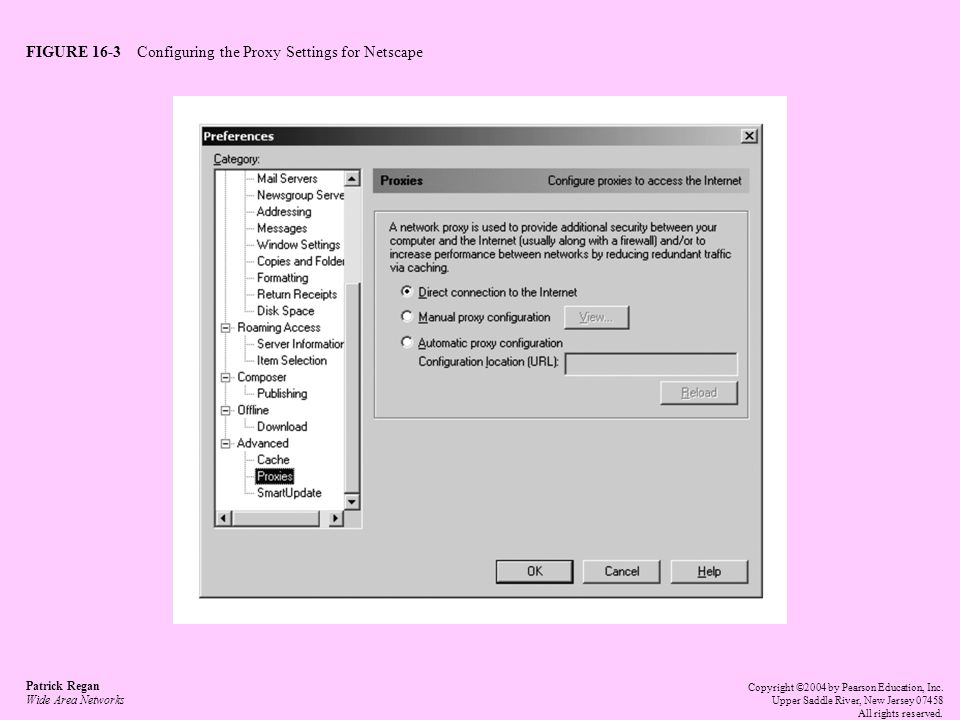Viewport: 960px width, 720px height.
Task: Collapse the Offline category node
Action: tap(225, 410)
